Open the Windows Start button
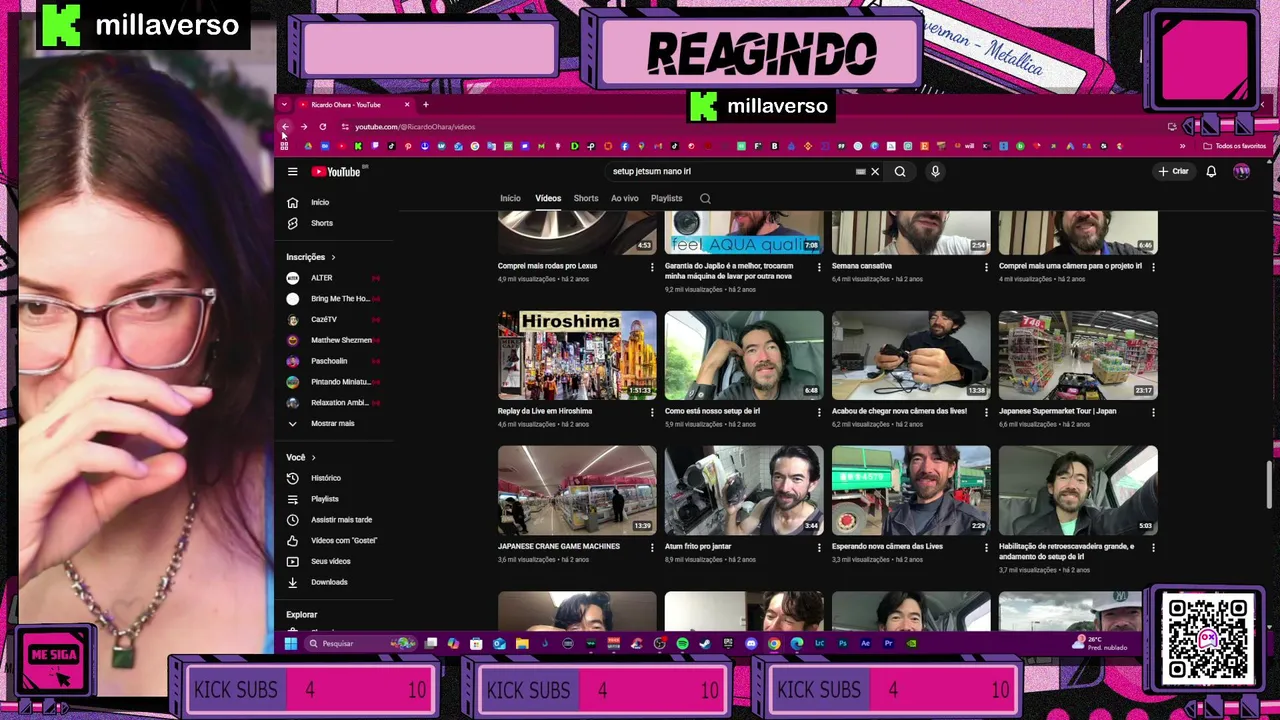 pos(291,644)
